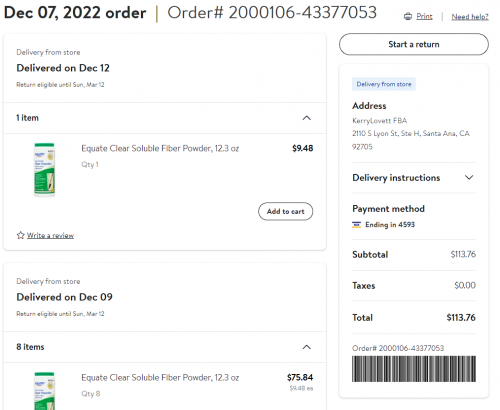
Task: Click the first Equate Clear Soluble Fiber Powder title
Action: point(160,148)
